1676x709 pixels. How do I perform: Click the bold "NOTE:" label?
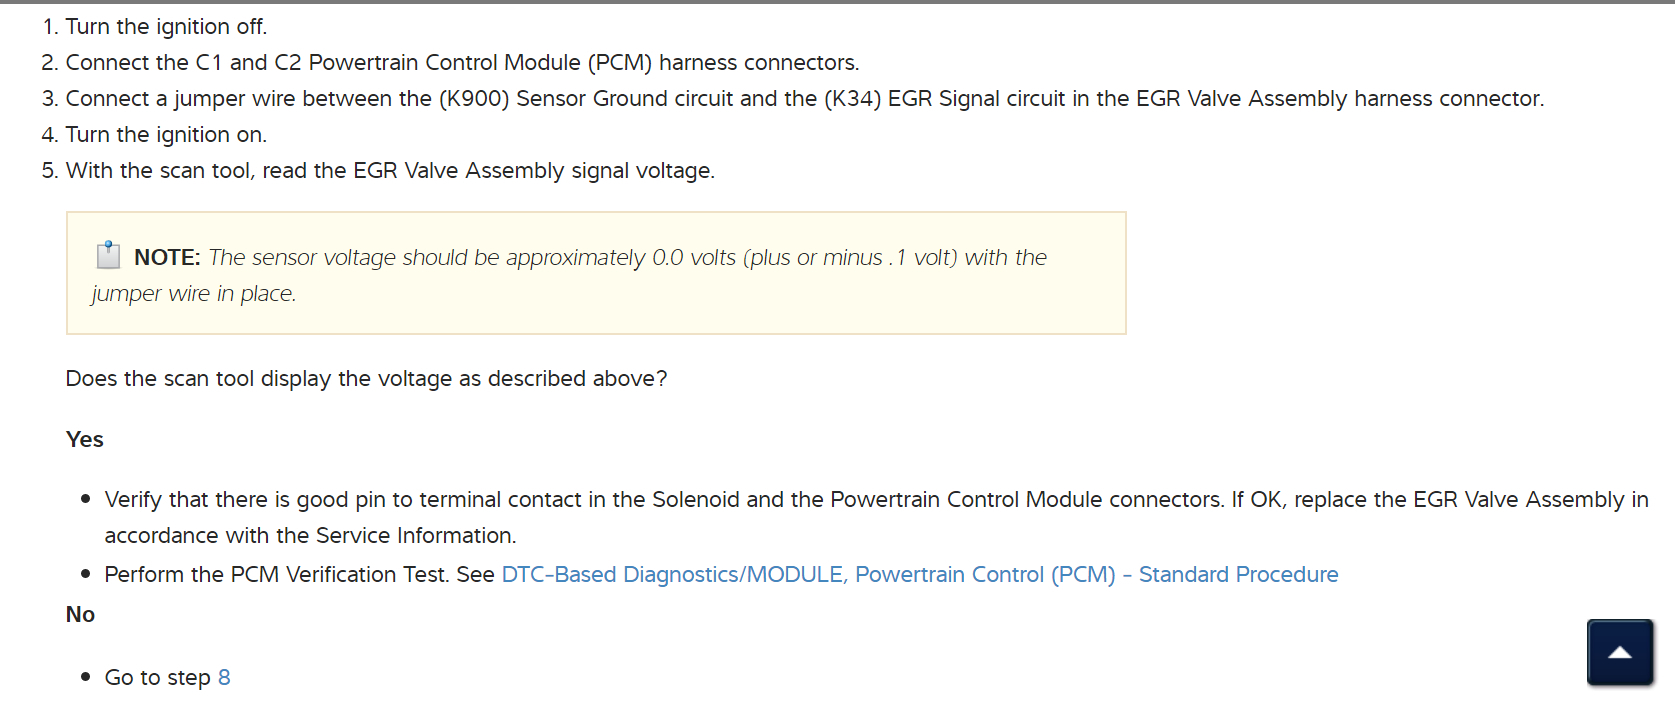point(167,258)
